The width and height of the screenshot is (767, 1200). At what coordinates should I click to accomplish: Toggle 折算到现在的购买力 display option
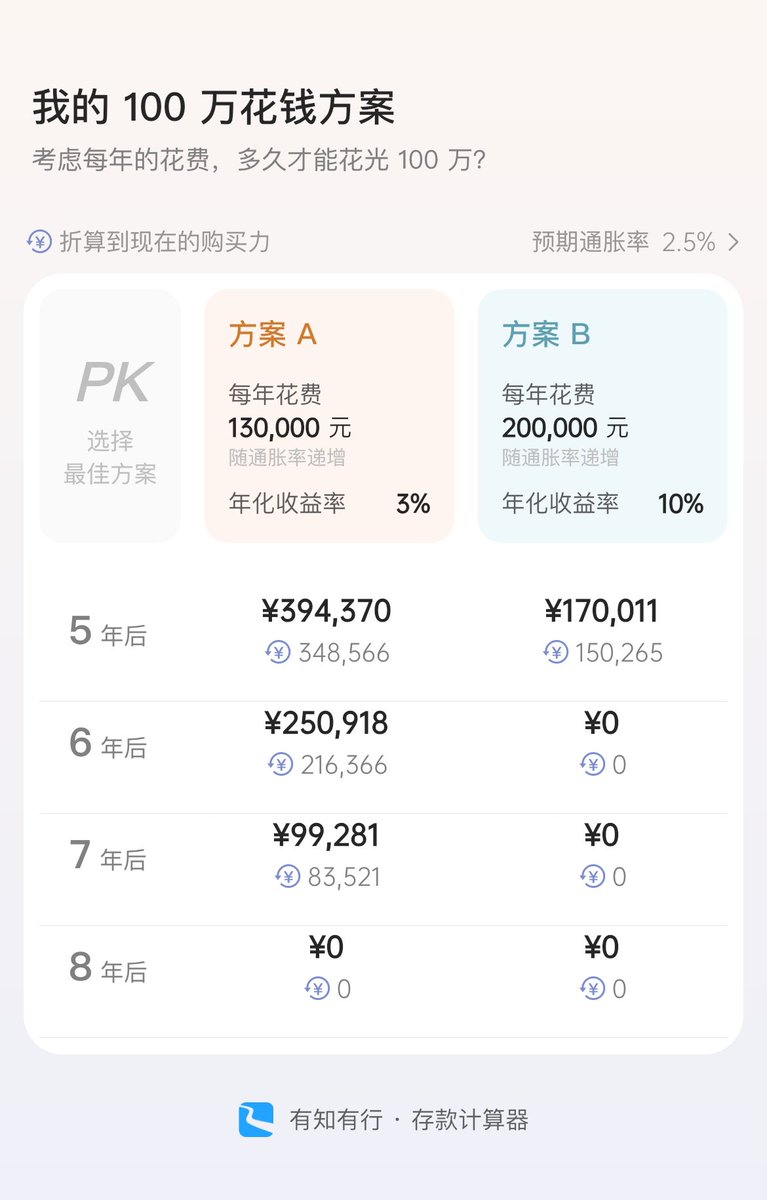[x=149, y=242]
